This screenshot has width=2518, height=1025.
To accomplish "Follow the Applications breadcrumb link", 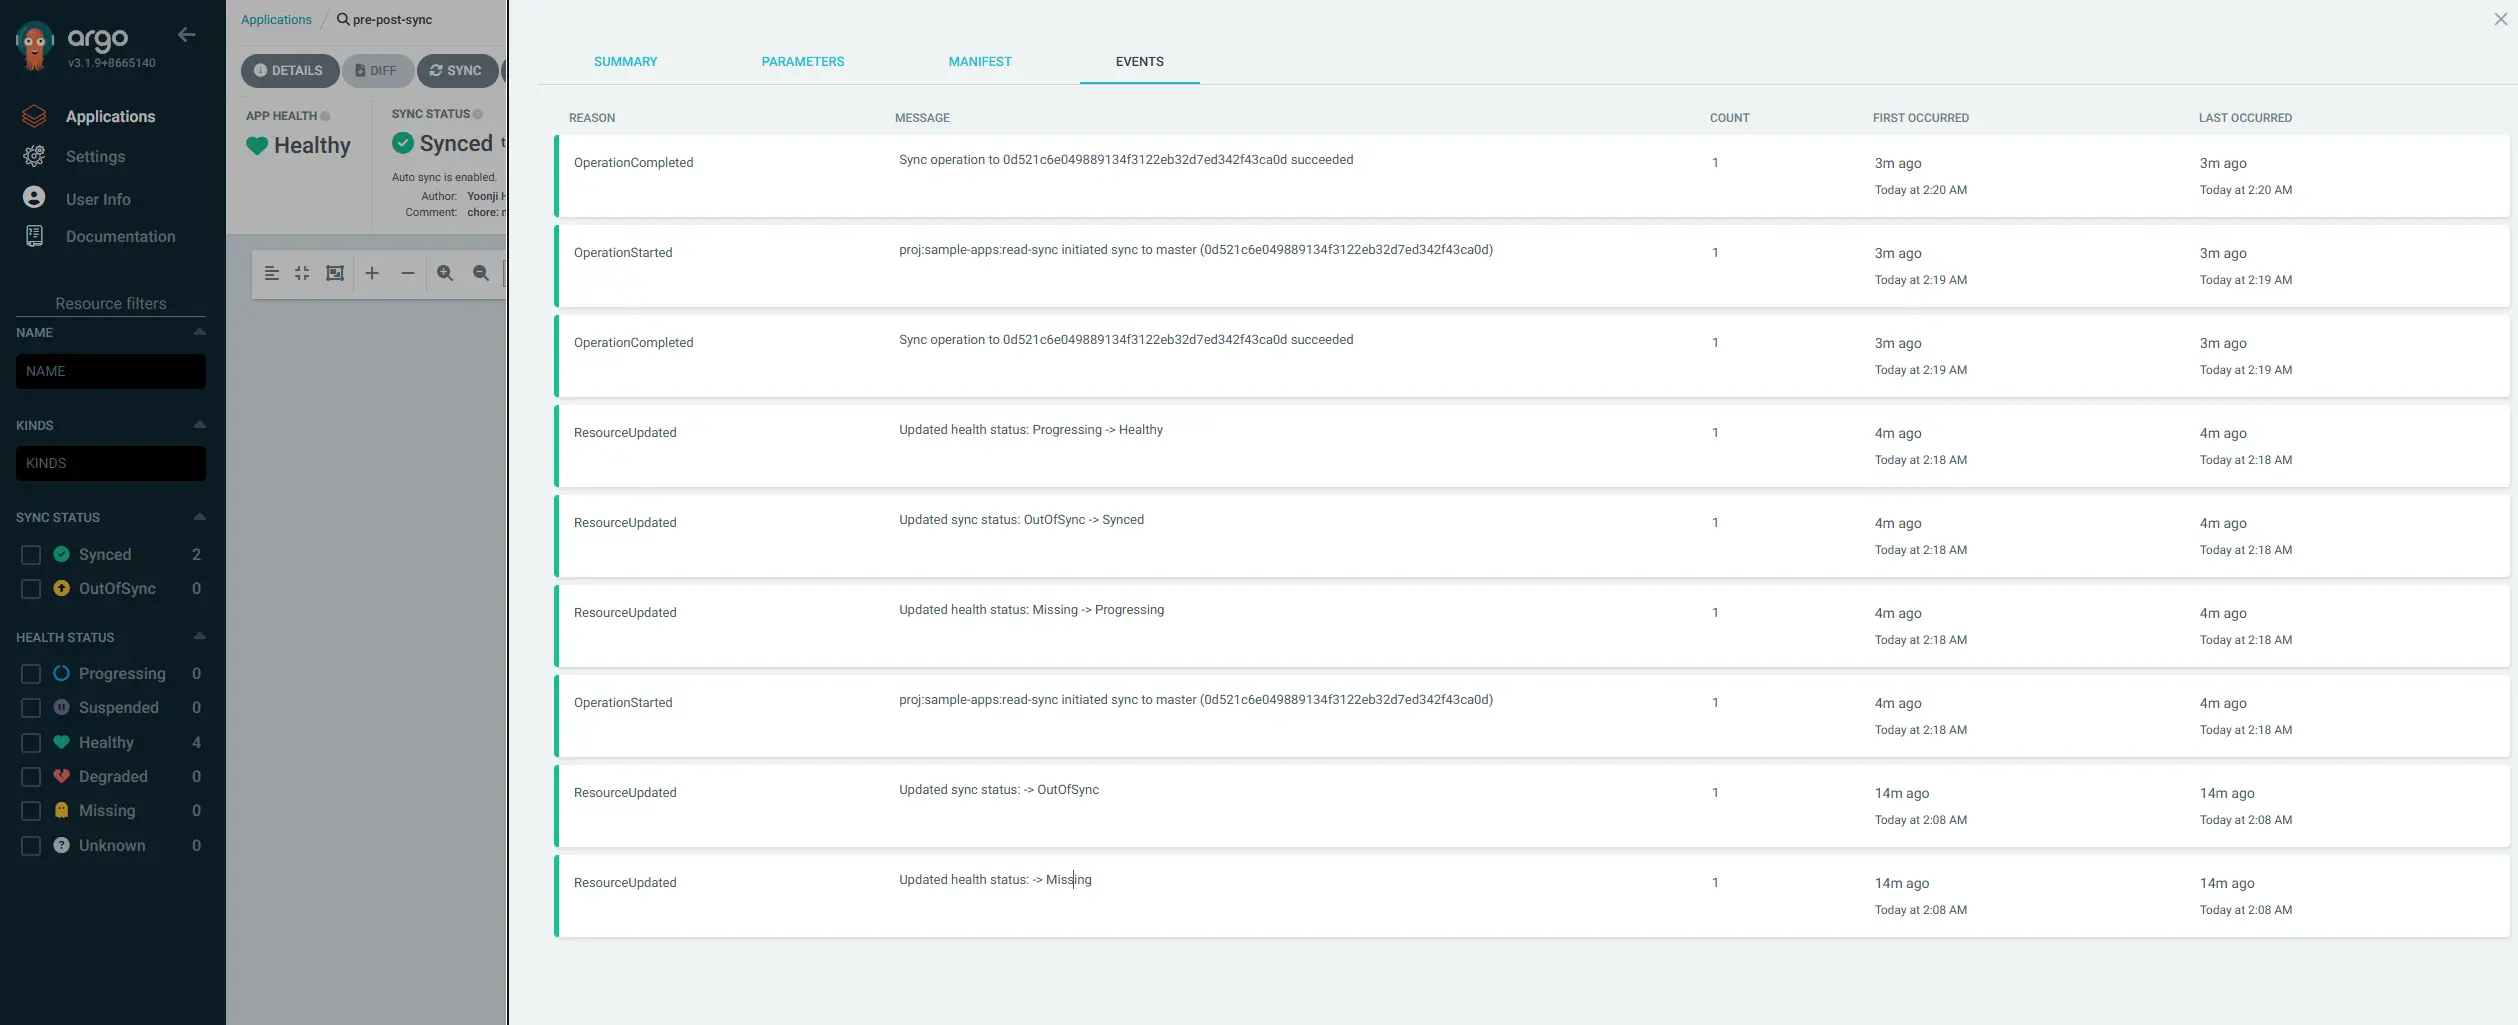I will (x=276, y=20).
